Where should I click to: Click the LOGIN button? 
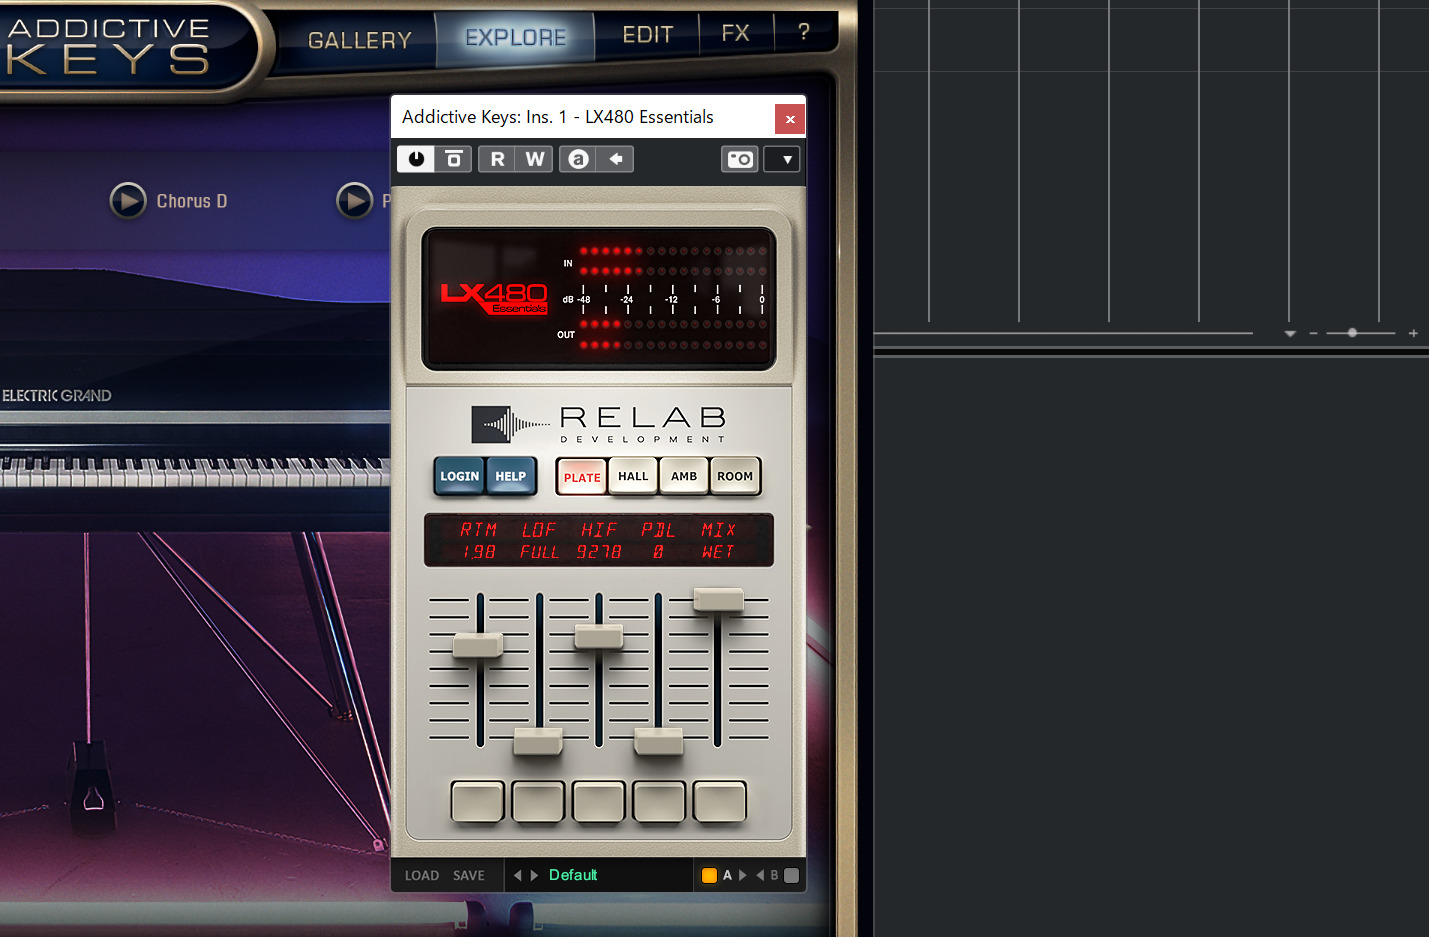pos(460,476)
